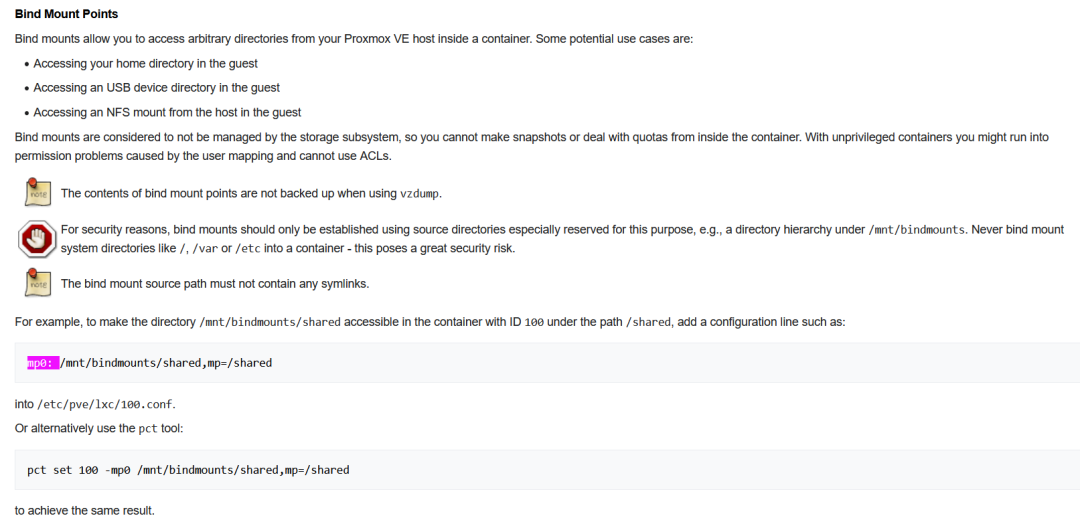Click the inline "pct" tool name
The image size is (1080, 524).
click(x=148, y=429)
